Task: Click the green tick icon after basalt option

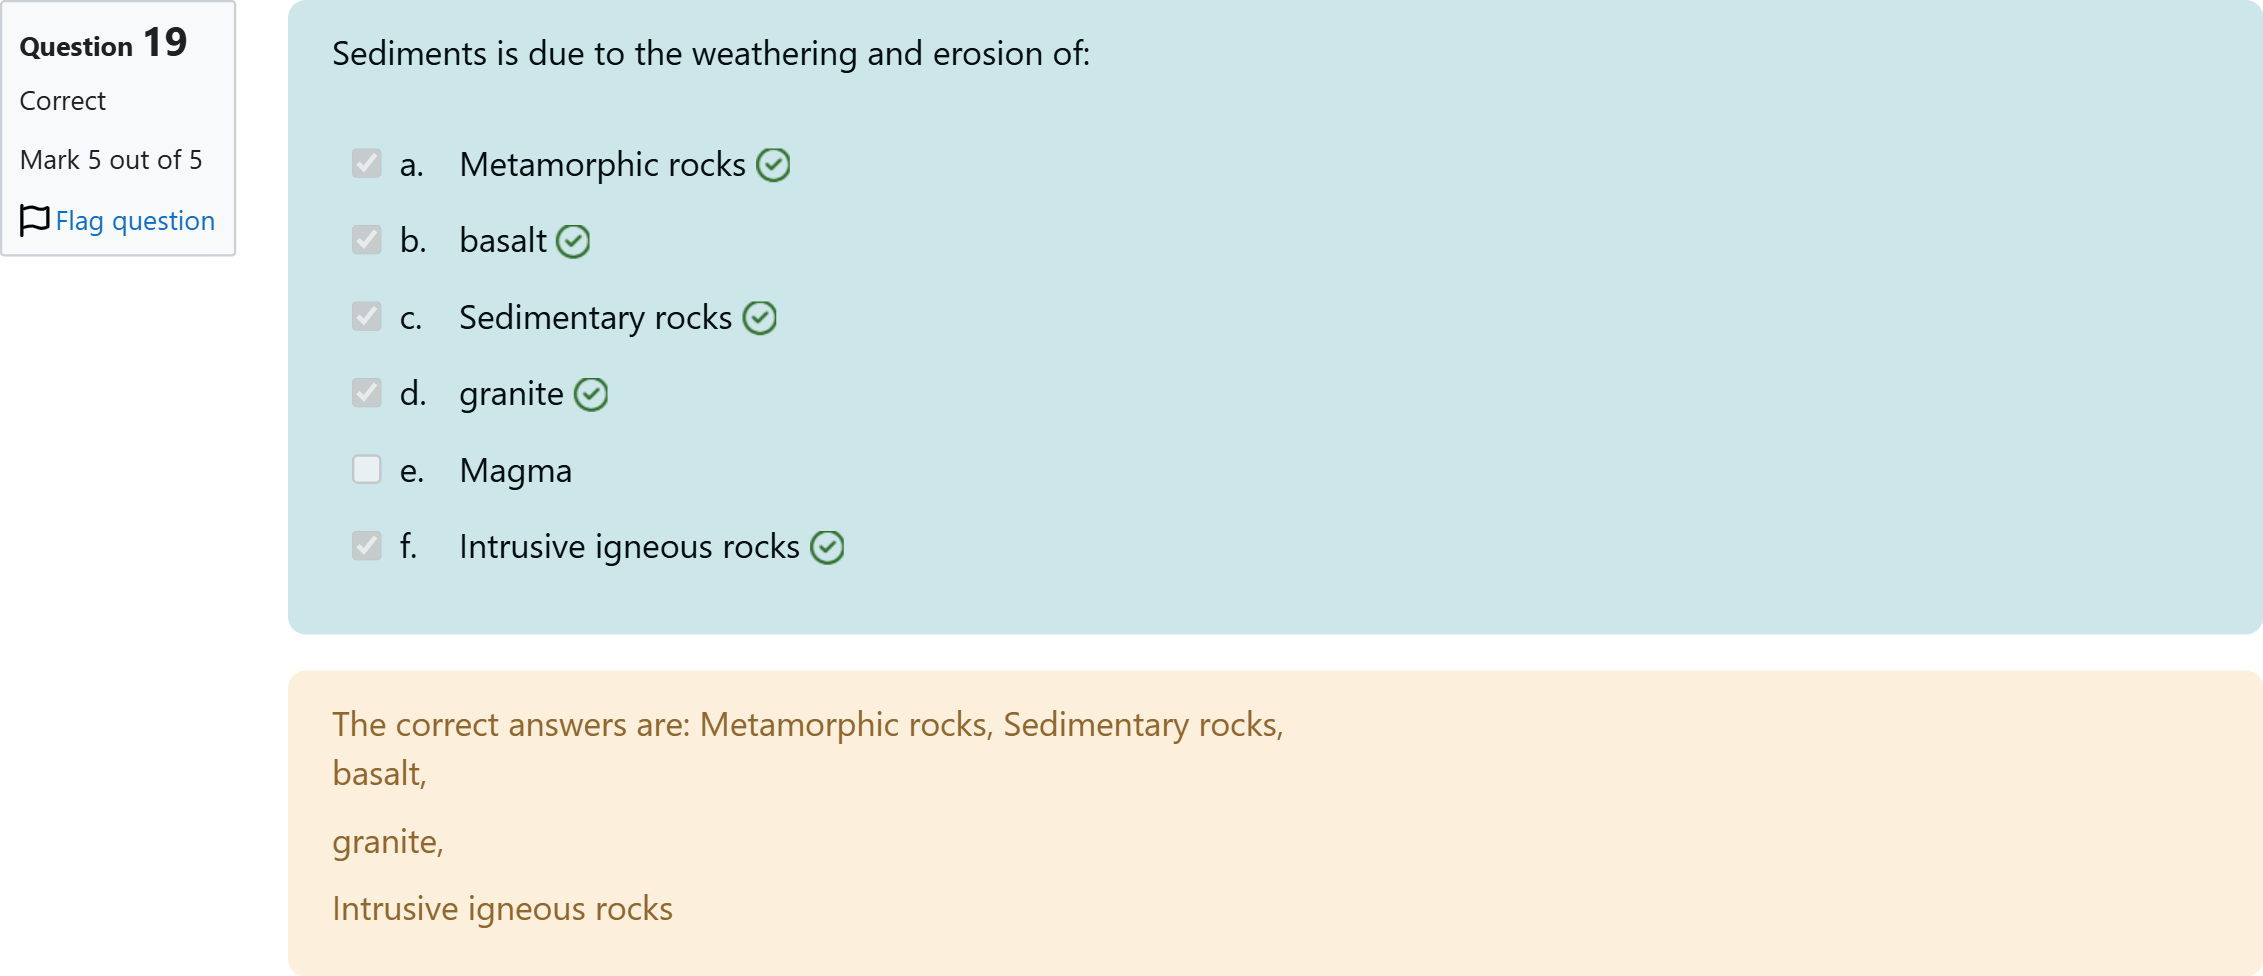Action: [573, 241]
